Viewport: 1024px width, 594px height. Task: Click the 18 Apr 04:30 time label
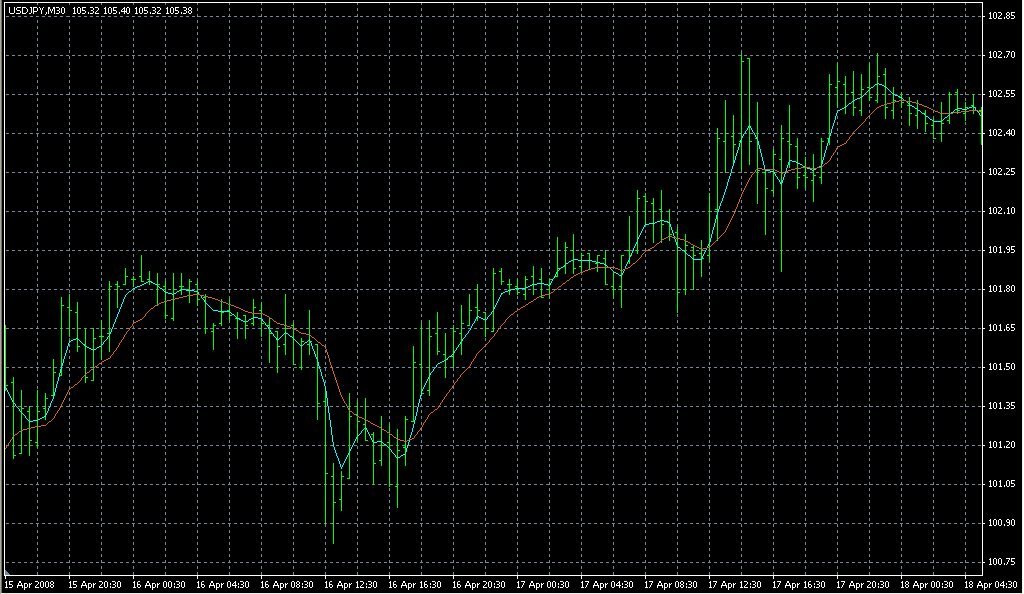coord(990,584)
